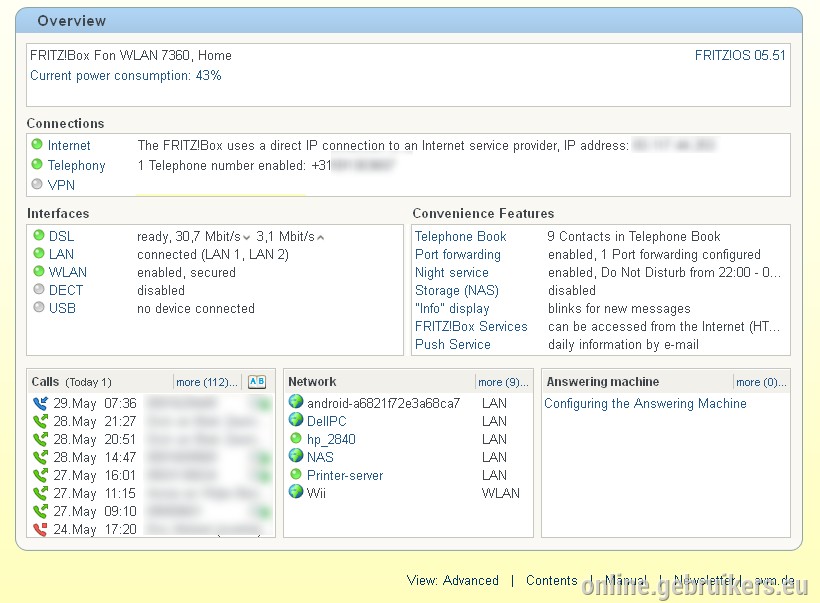Screen dimensions: 820x603
Task: Open the telephone book icon beside Calls
Action: (257, 382)
